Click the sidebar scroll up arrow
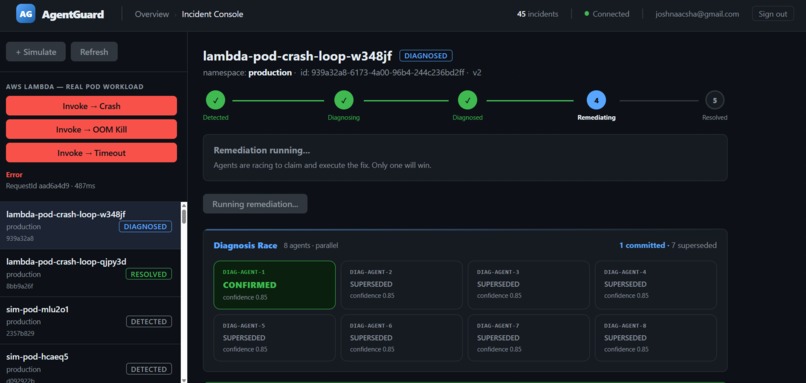This screenshot has height=383, width=806. click(184, 205)
